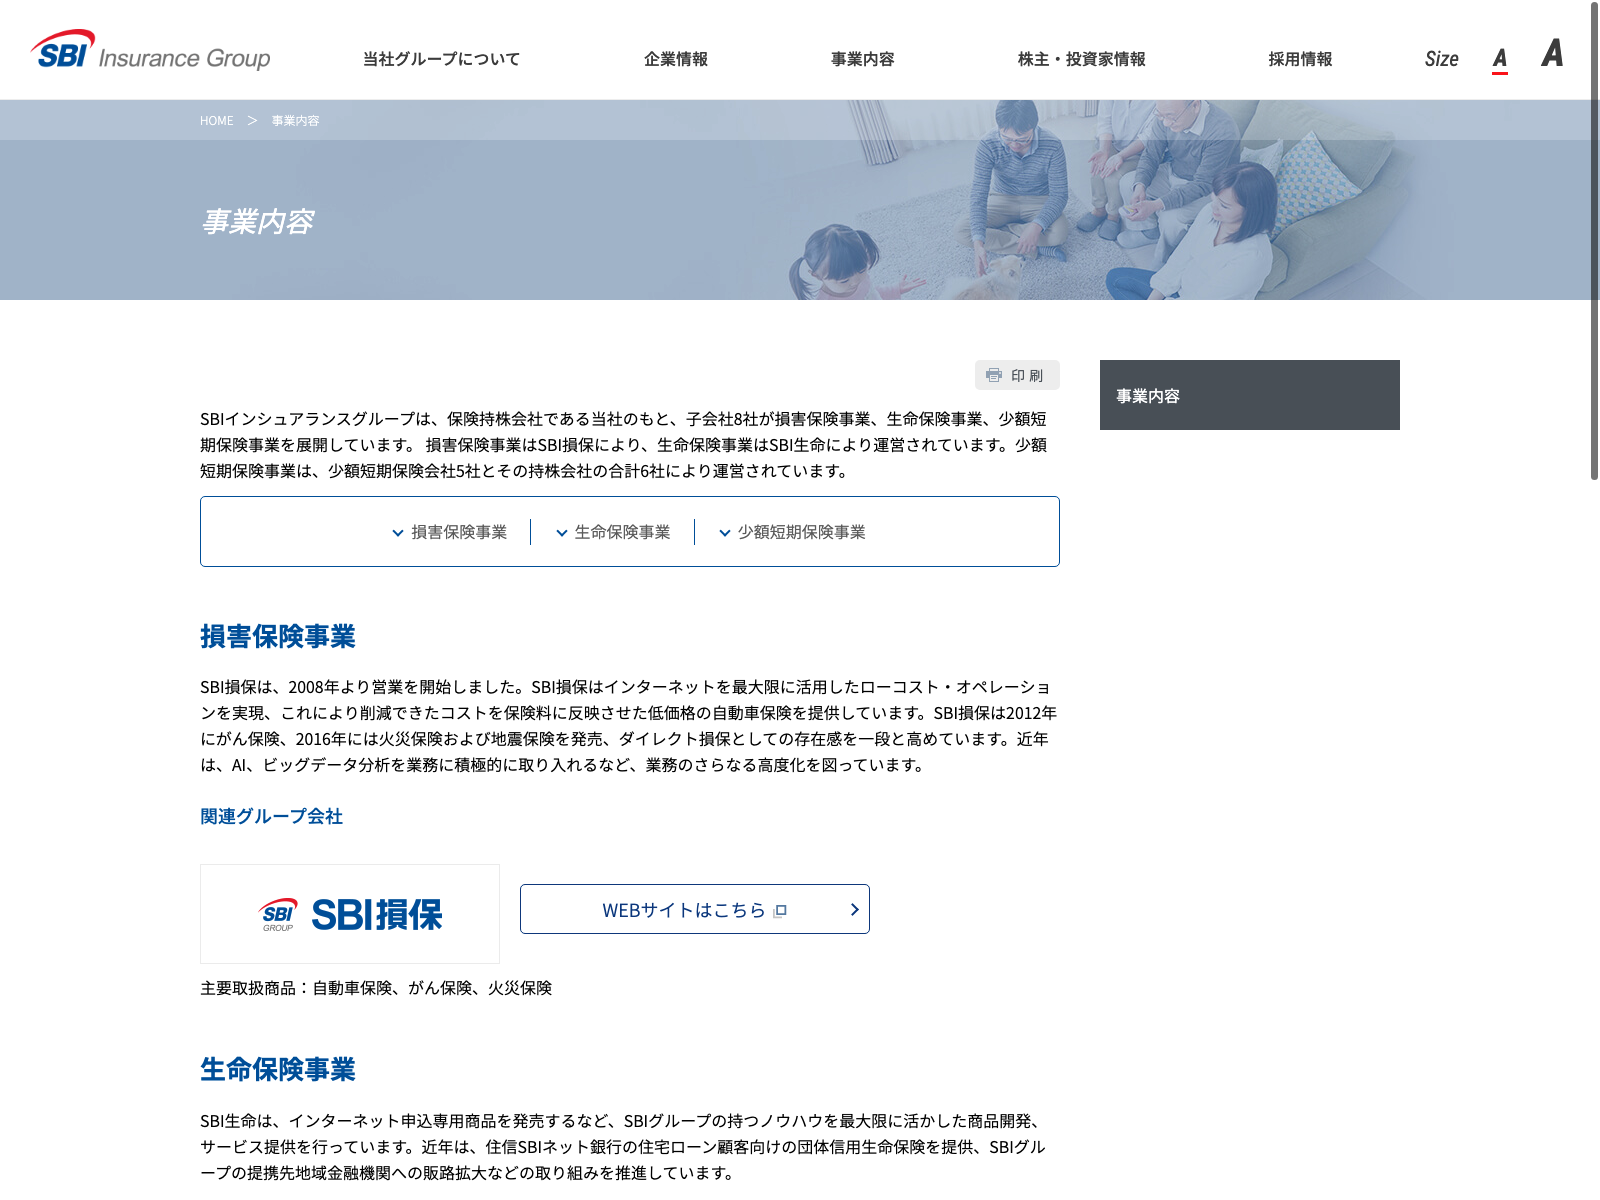Click the SBI Insurance Group logo
Image resolution: width=1600 pixels, height=1200 pixels.
(151, 51)
